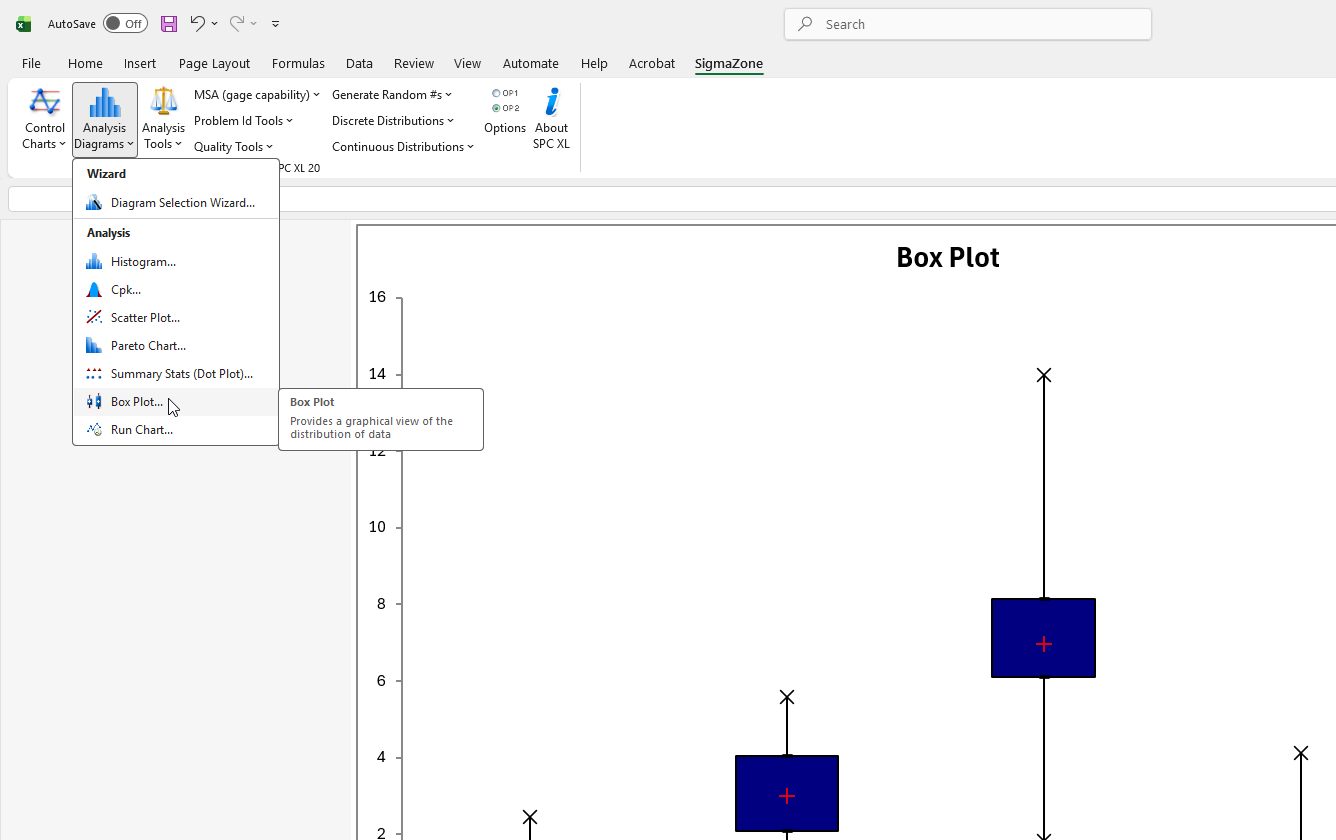Open the Cpk analysis tool
This screenshot has width=1336, height=840.
(124, 289)
